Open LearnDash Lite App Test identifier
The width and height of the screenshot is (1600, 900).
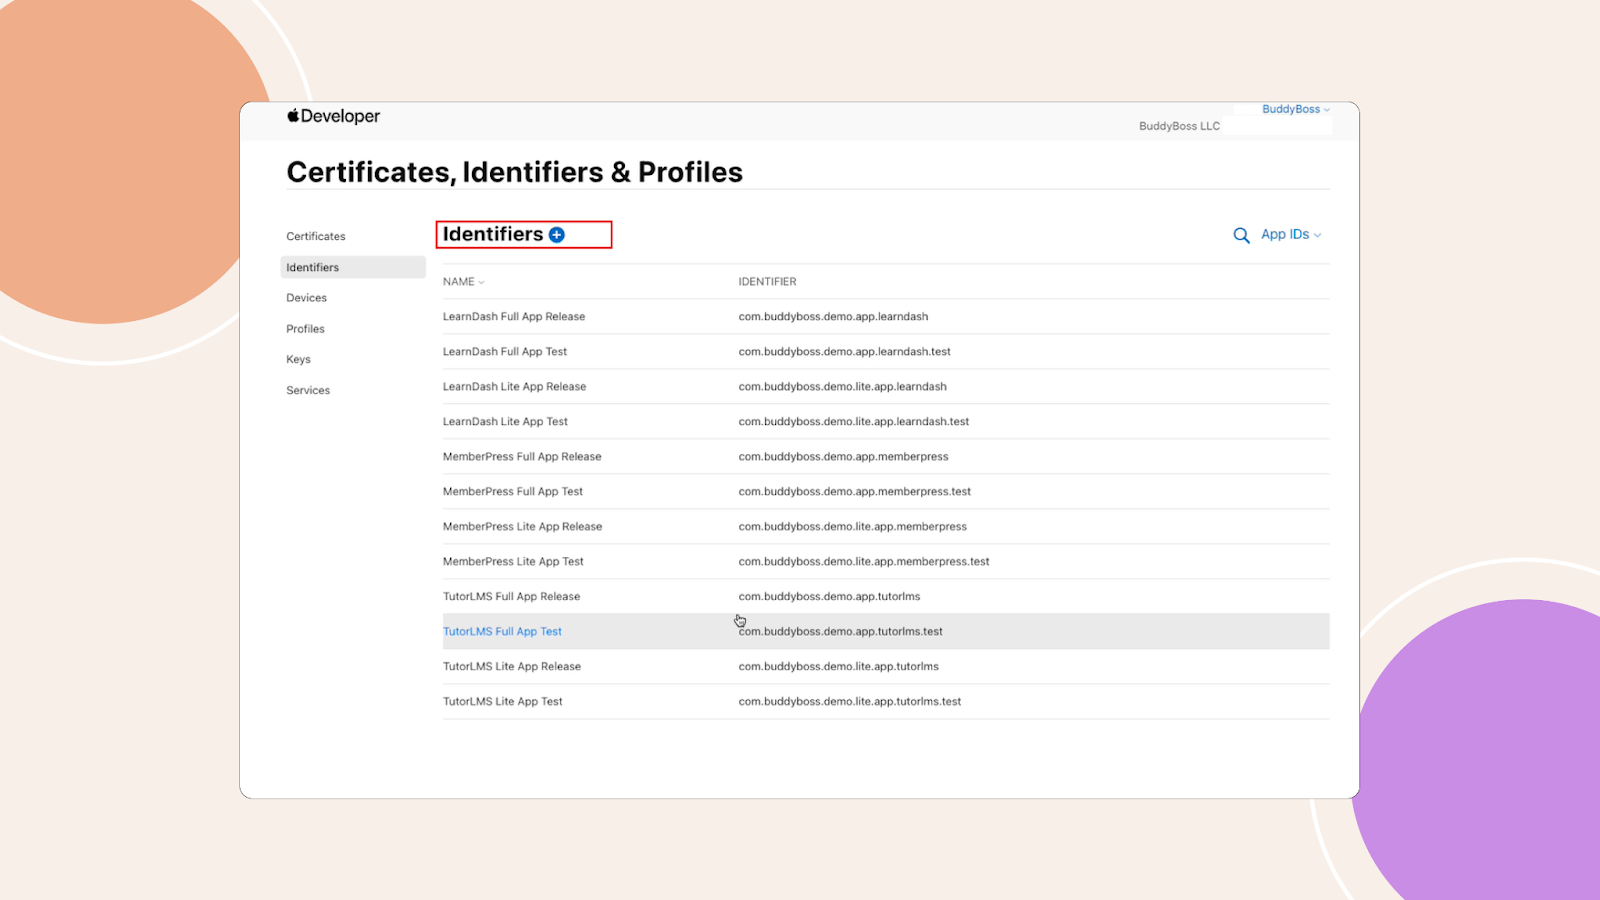click(505, 422)
